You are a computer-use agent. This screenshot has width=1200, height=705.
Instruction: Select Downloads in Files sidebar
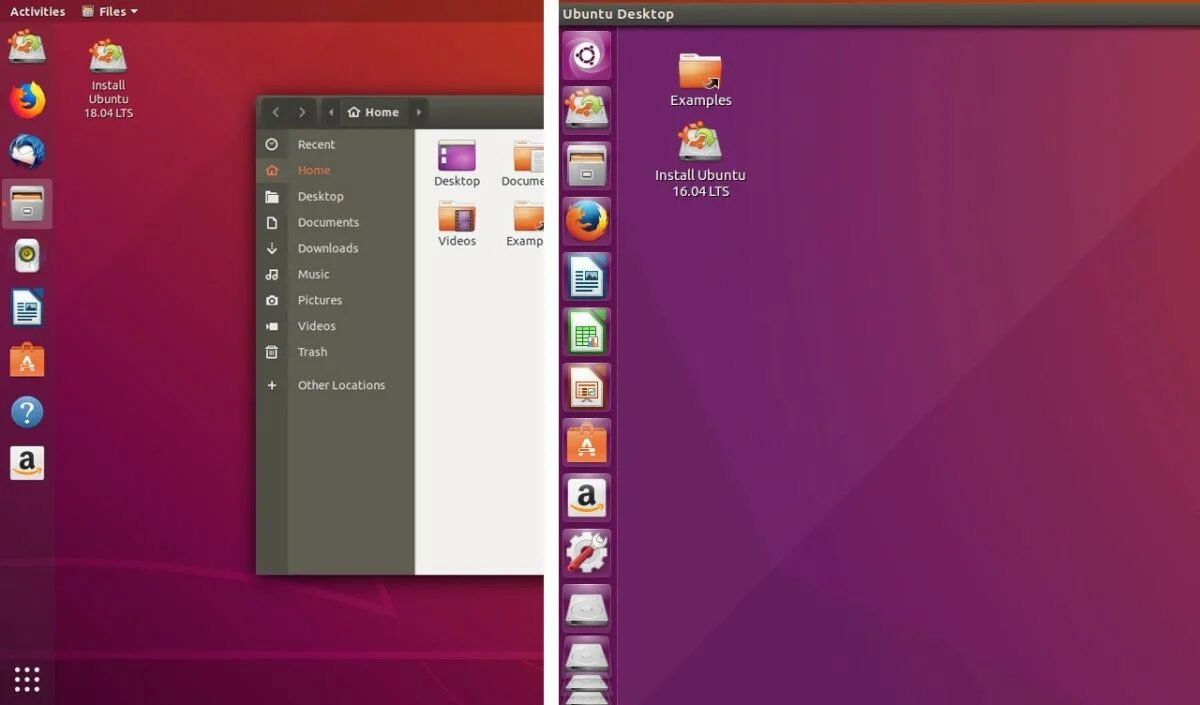click(x=335, y=248)
